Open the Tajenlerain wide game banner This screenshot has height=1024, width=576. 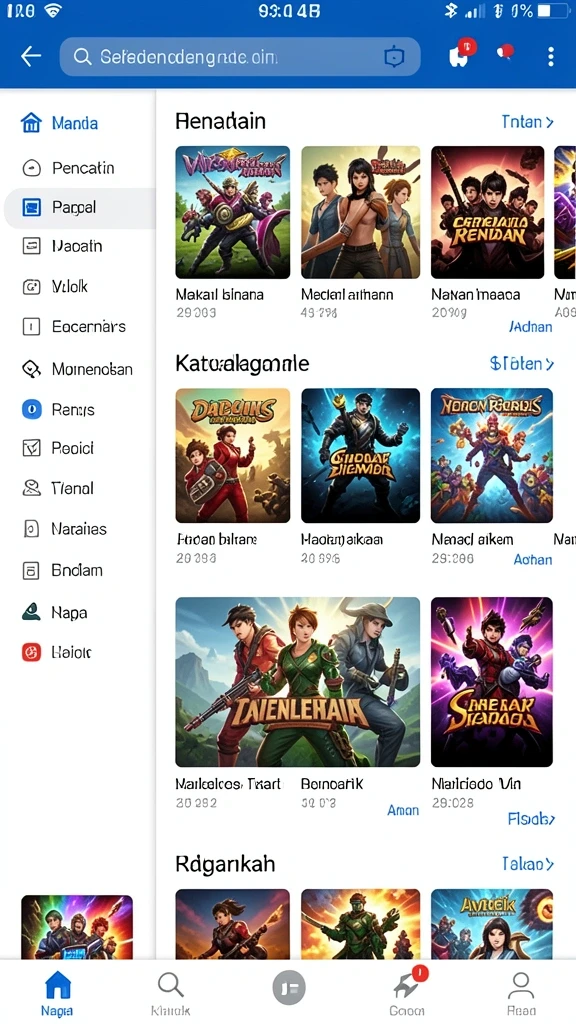tap(297, 682)
